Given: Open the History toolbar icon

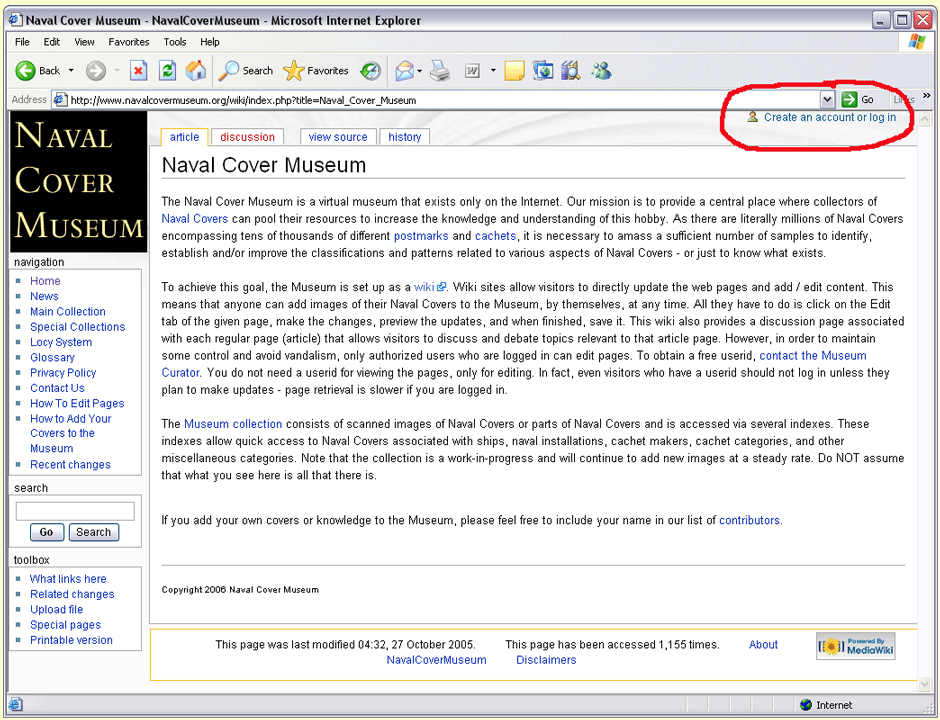Looking at the screenshot, I should click(370, 70).
